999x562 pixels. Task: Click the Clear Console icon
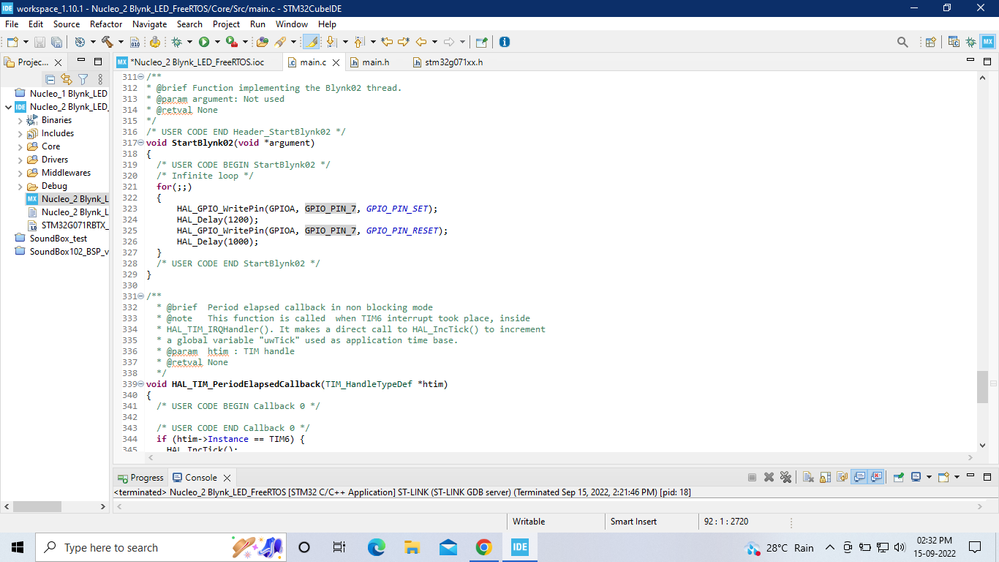click(x=809, y=477)
